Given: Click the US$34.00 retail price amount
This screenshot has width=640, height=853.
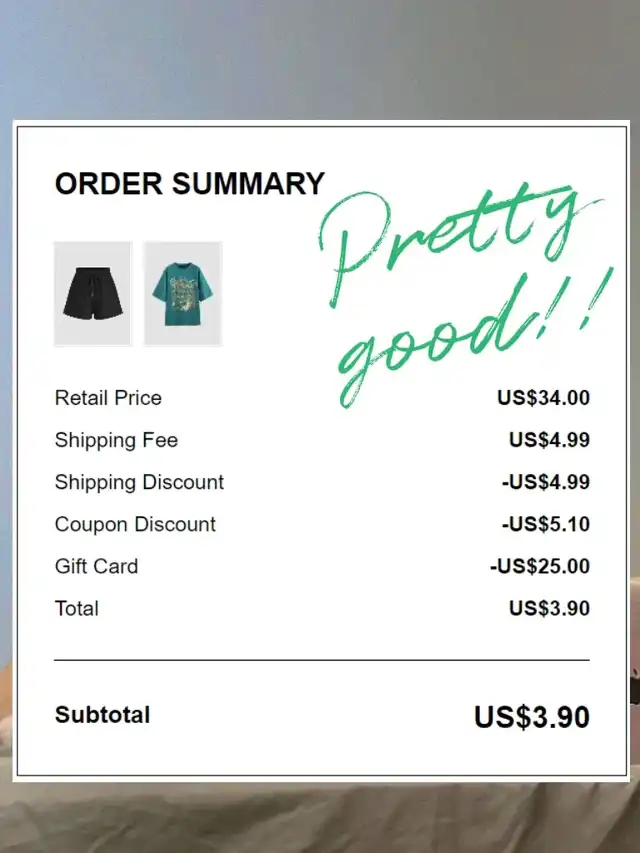Looking at the screenshot, I should pyautogui.click(x=543, y=398).
